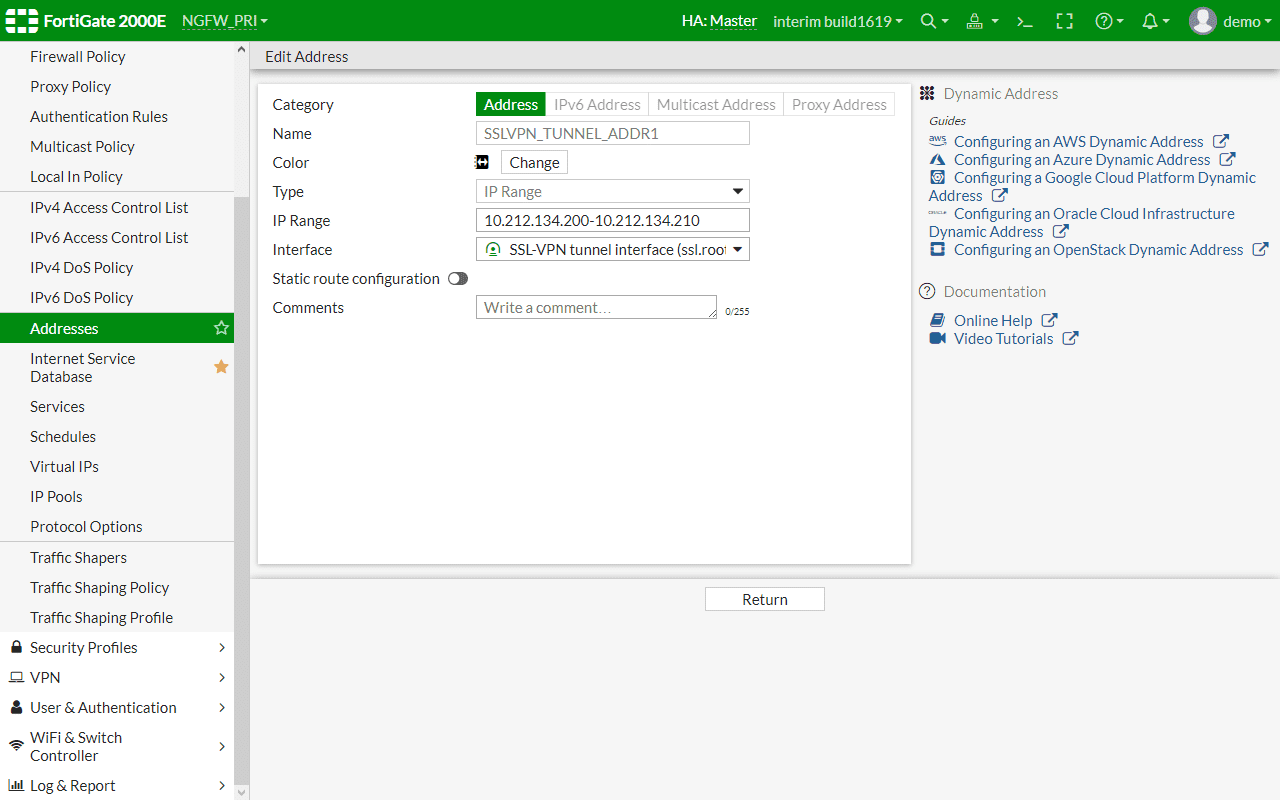1280x800 pixels.
Task: Select the Address category tab
Action: [511, 104]
